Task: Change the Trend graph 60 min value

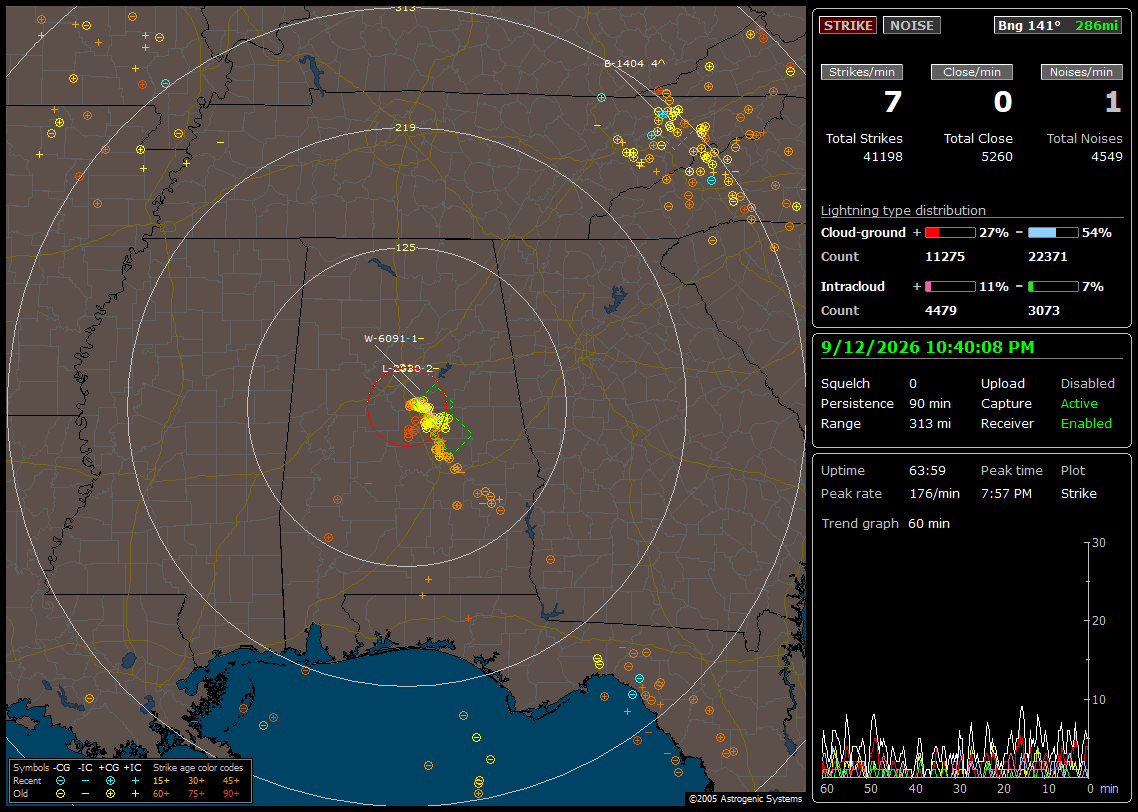Action: click(x=928, y=523)
